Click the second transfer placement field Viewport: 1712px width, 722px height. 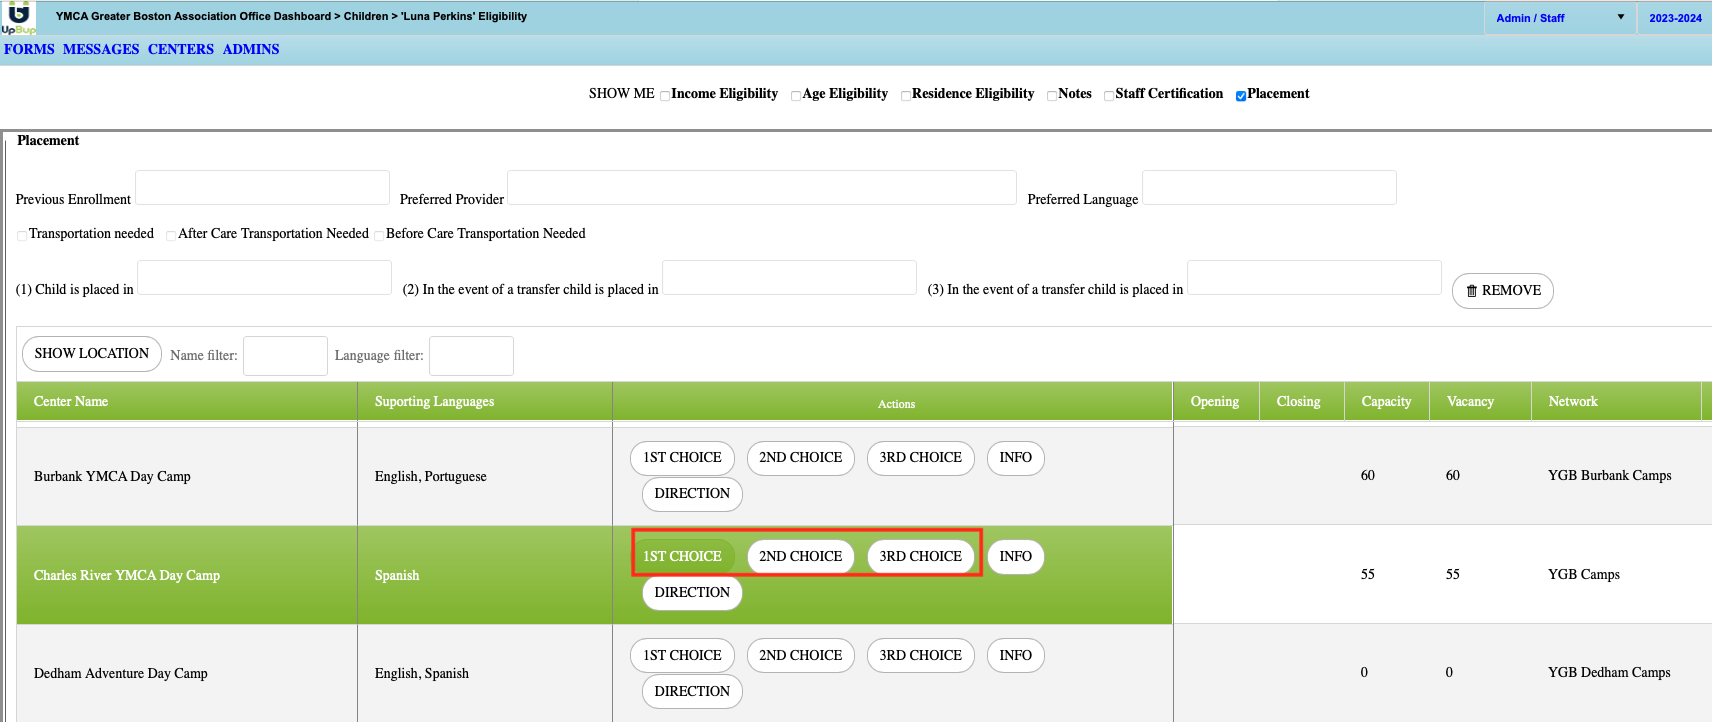[789, 277]
